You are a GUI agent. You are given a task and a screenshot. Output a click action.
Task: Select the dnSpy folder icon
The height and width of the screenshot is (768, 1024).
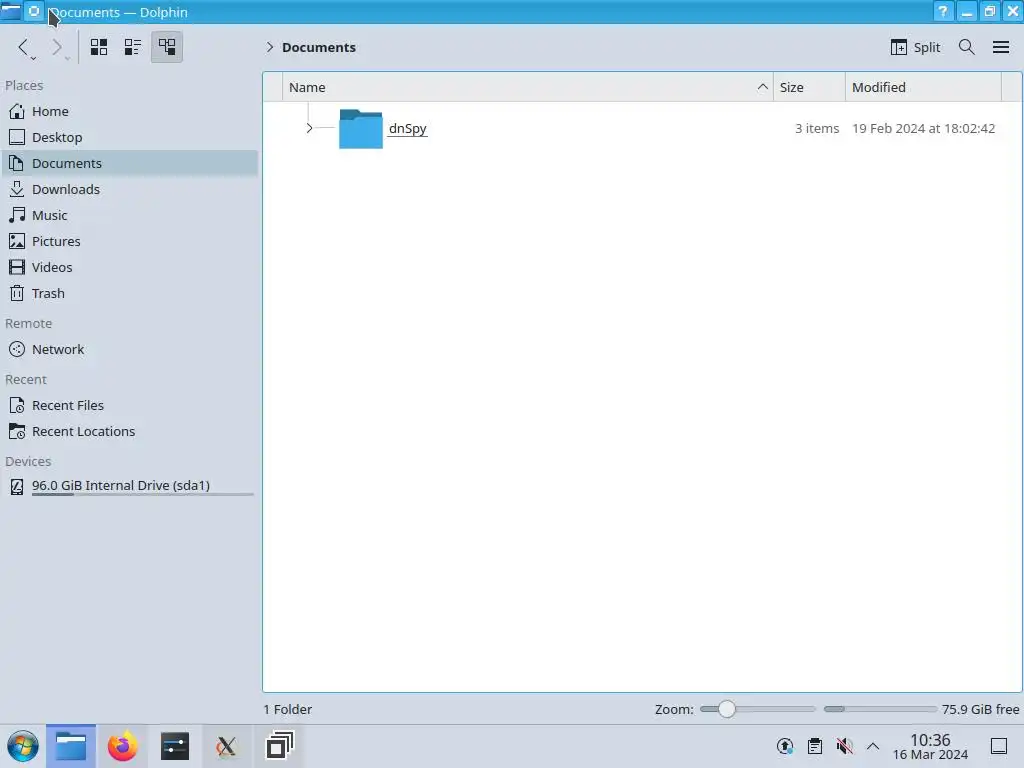tap(360, 129)
